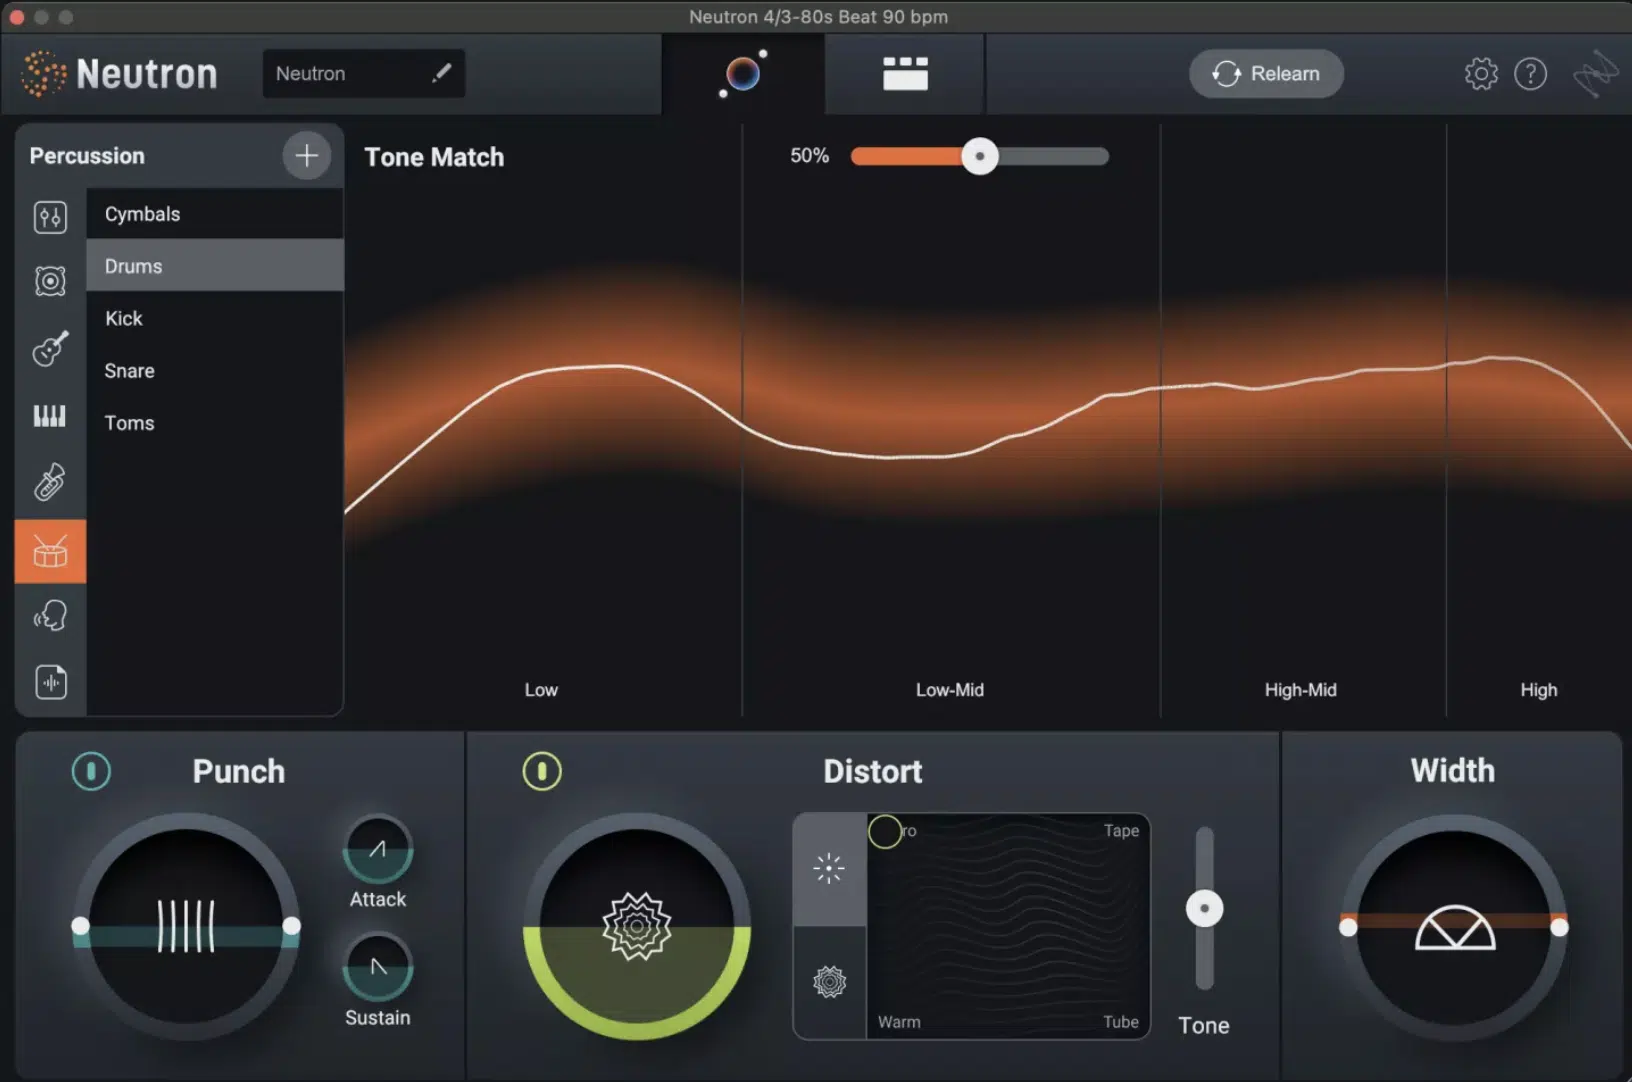Click the distortion XY pad circle node
The image size is (1632, 1082).
tap(885, 831)
